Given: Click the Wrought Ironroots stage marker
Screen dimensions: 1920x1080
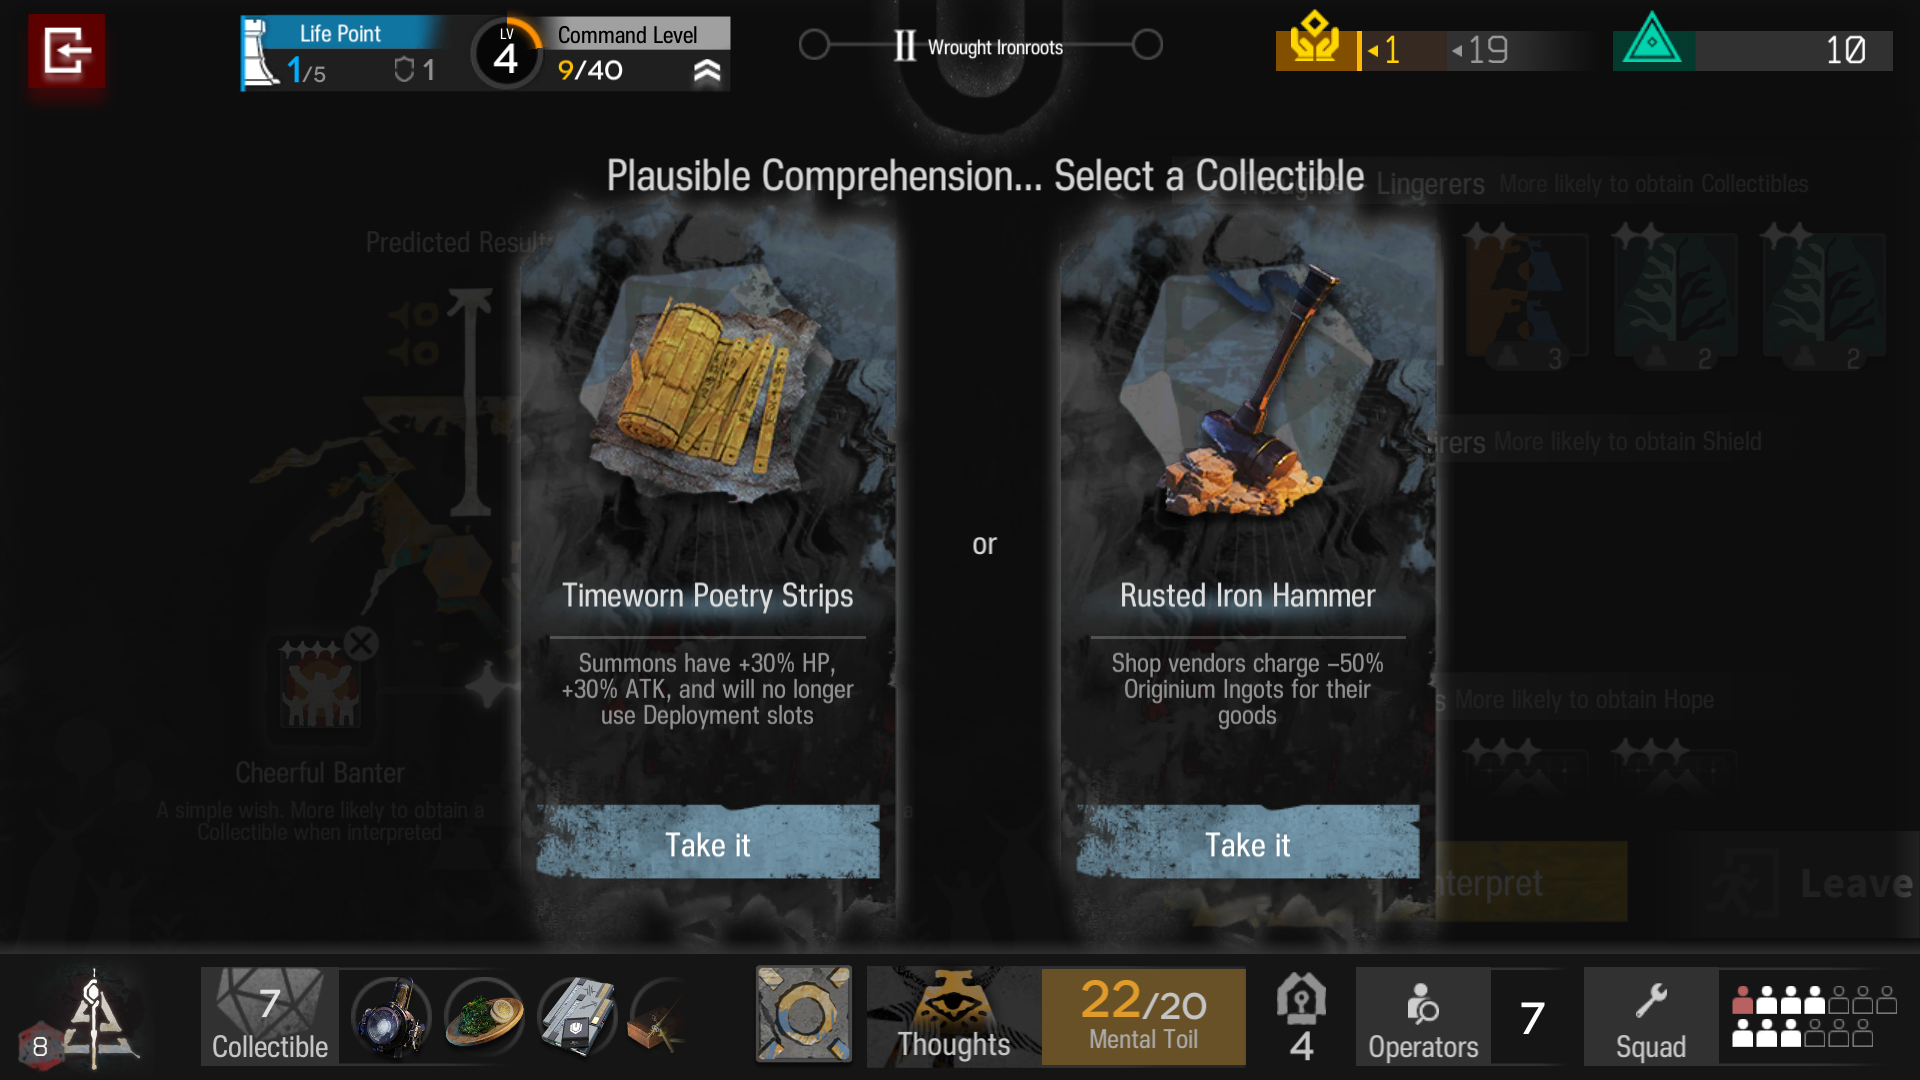Looking at the screenshot, I should (x=980, y=46).
